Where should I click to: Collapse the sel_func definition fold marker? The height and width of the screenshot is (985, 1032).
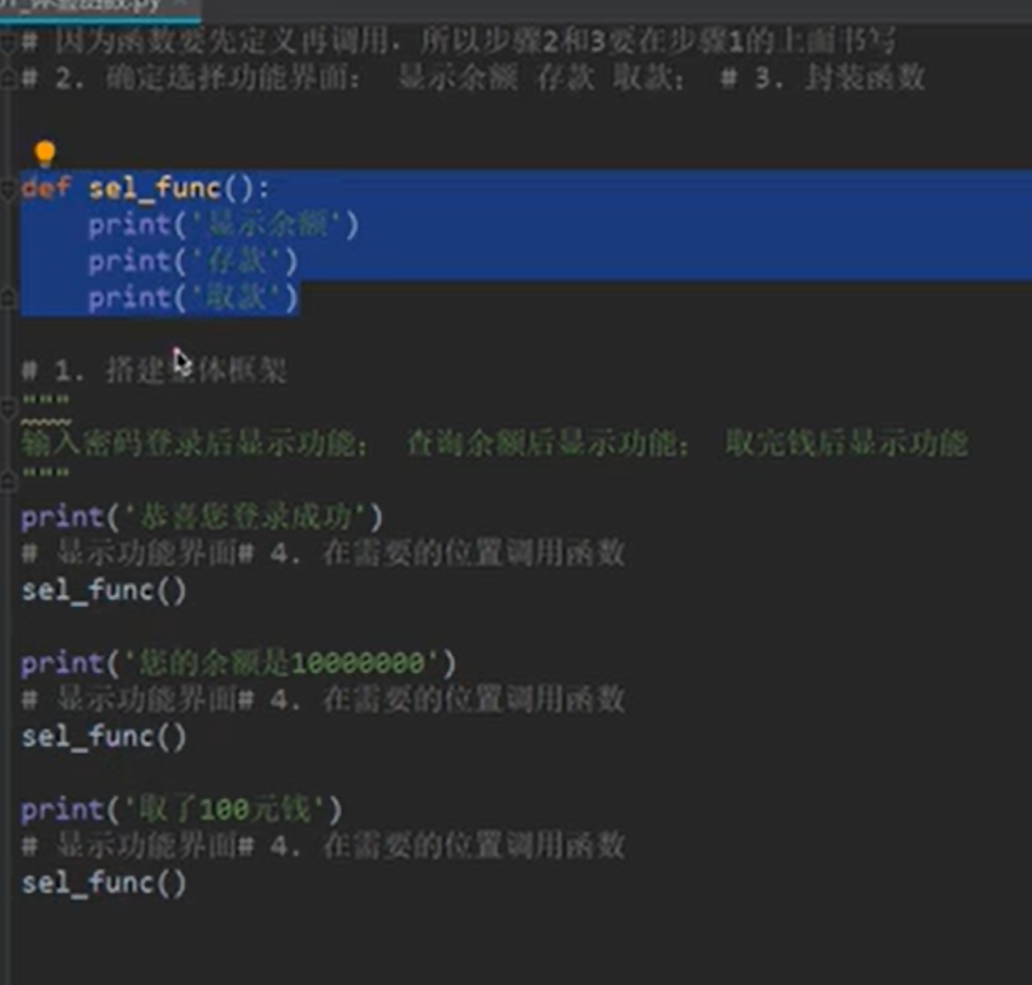(7, 189)
